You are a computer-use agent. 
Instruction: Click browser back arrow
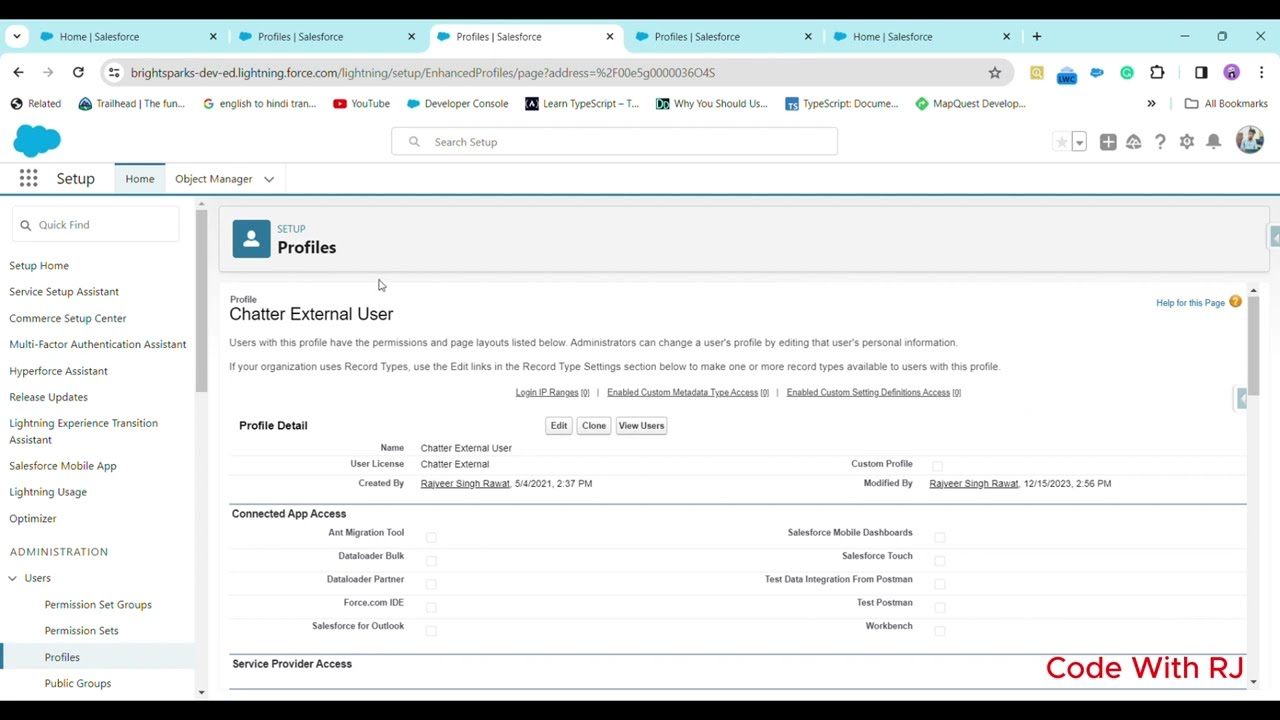coord(18,72)
